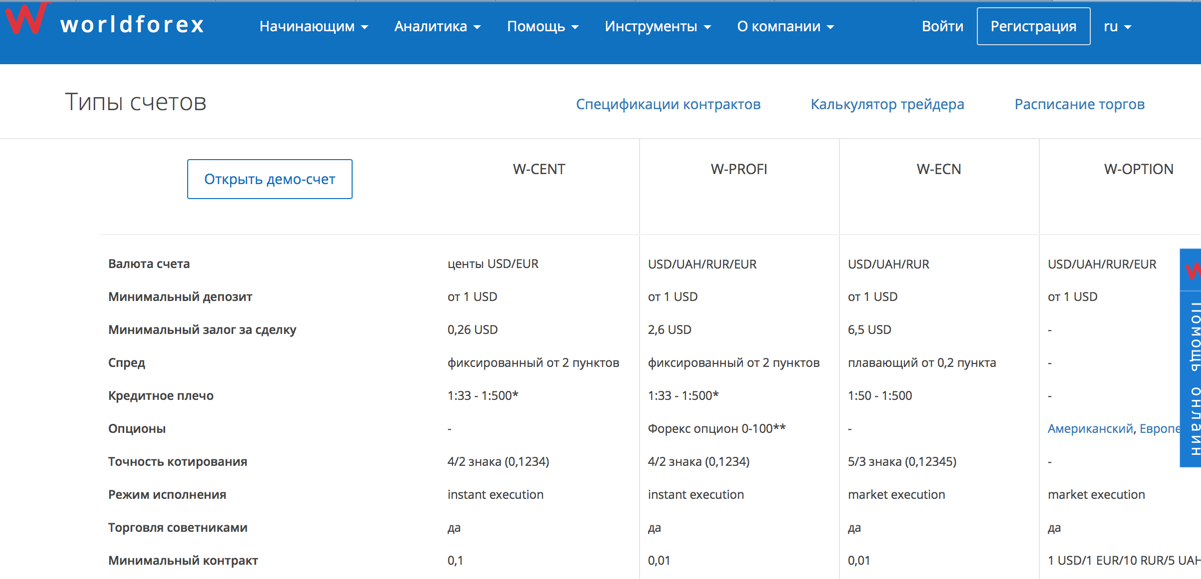Click Форекс опцион 0-100** cell

[x=717, y=429]
